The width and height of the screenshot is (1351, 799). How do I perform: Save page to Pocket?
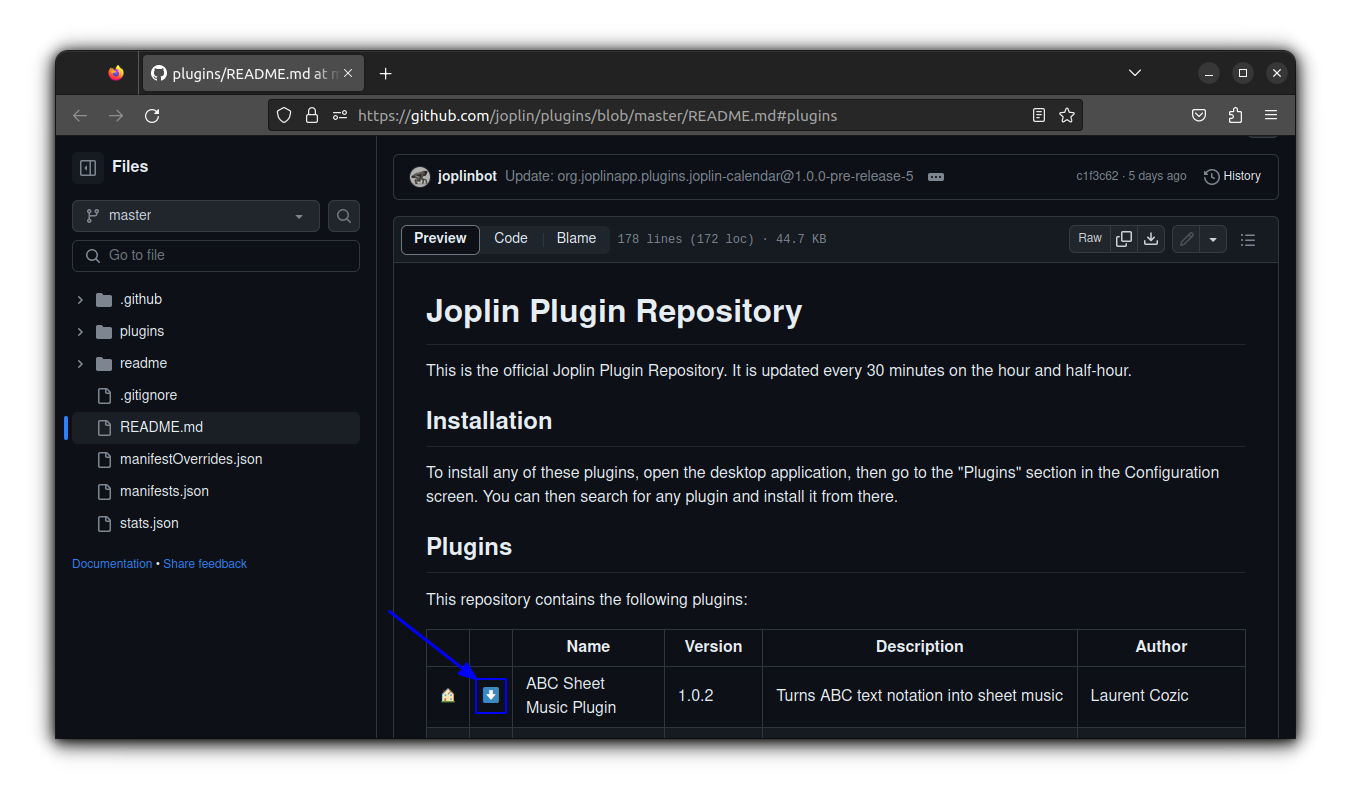(x=1199, y=115)
